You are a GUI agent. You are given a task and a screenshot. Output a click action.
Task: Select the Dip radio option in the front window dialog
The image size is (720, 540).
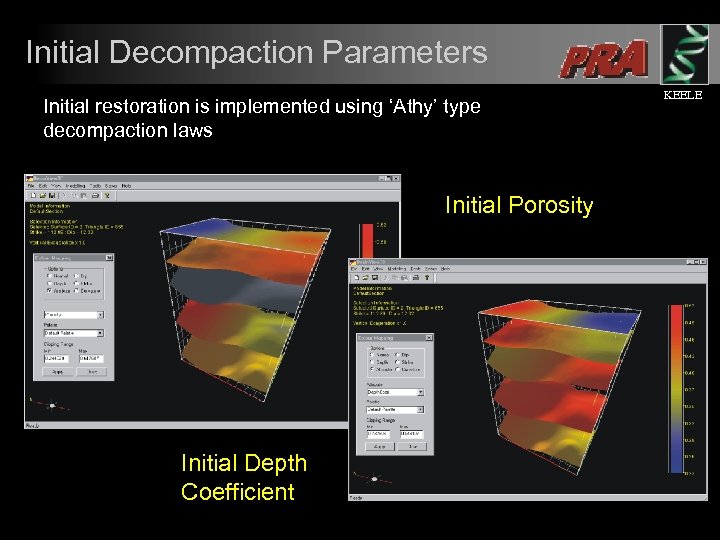(397, 354)
